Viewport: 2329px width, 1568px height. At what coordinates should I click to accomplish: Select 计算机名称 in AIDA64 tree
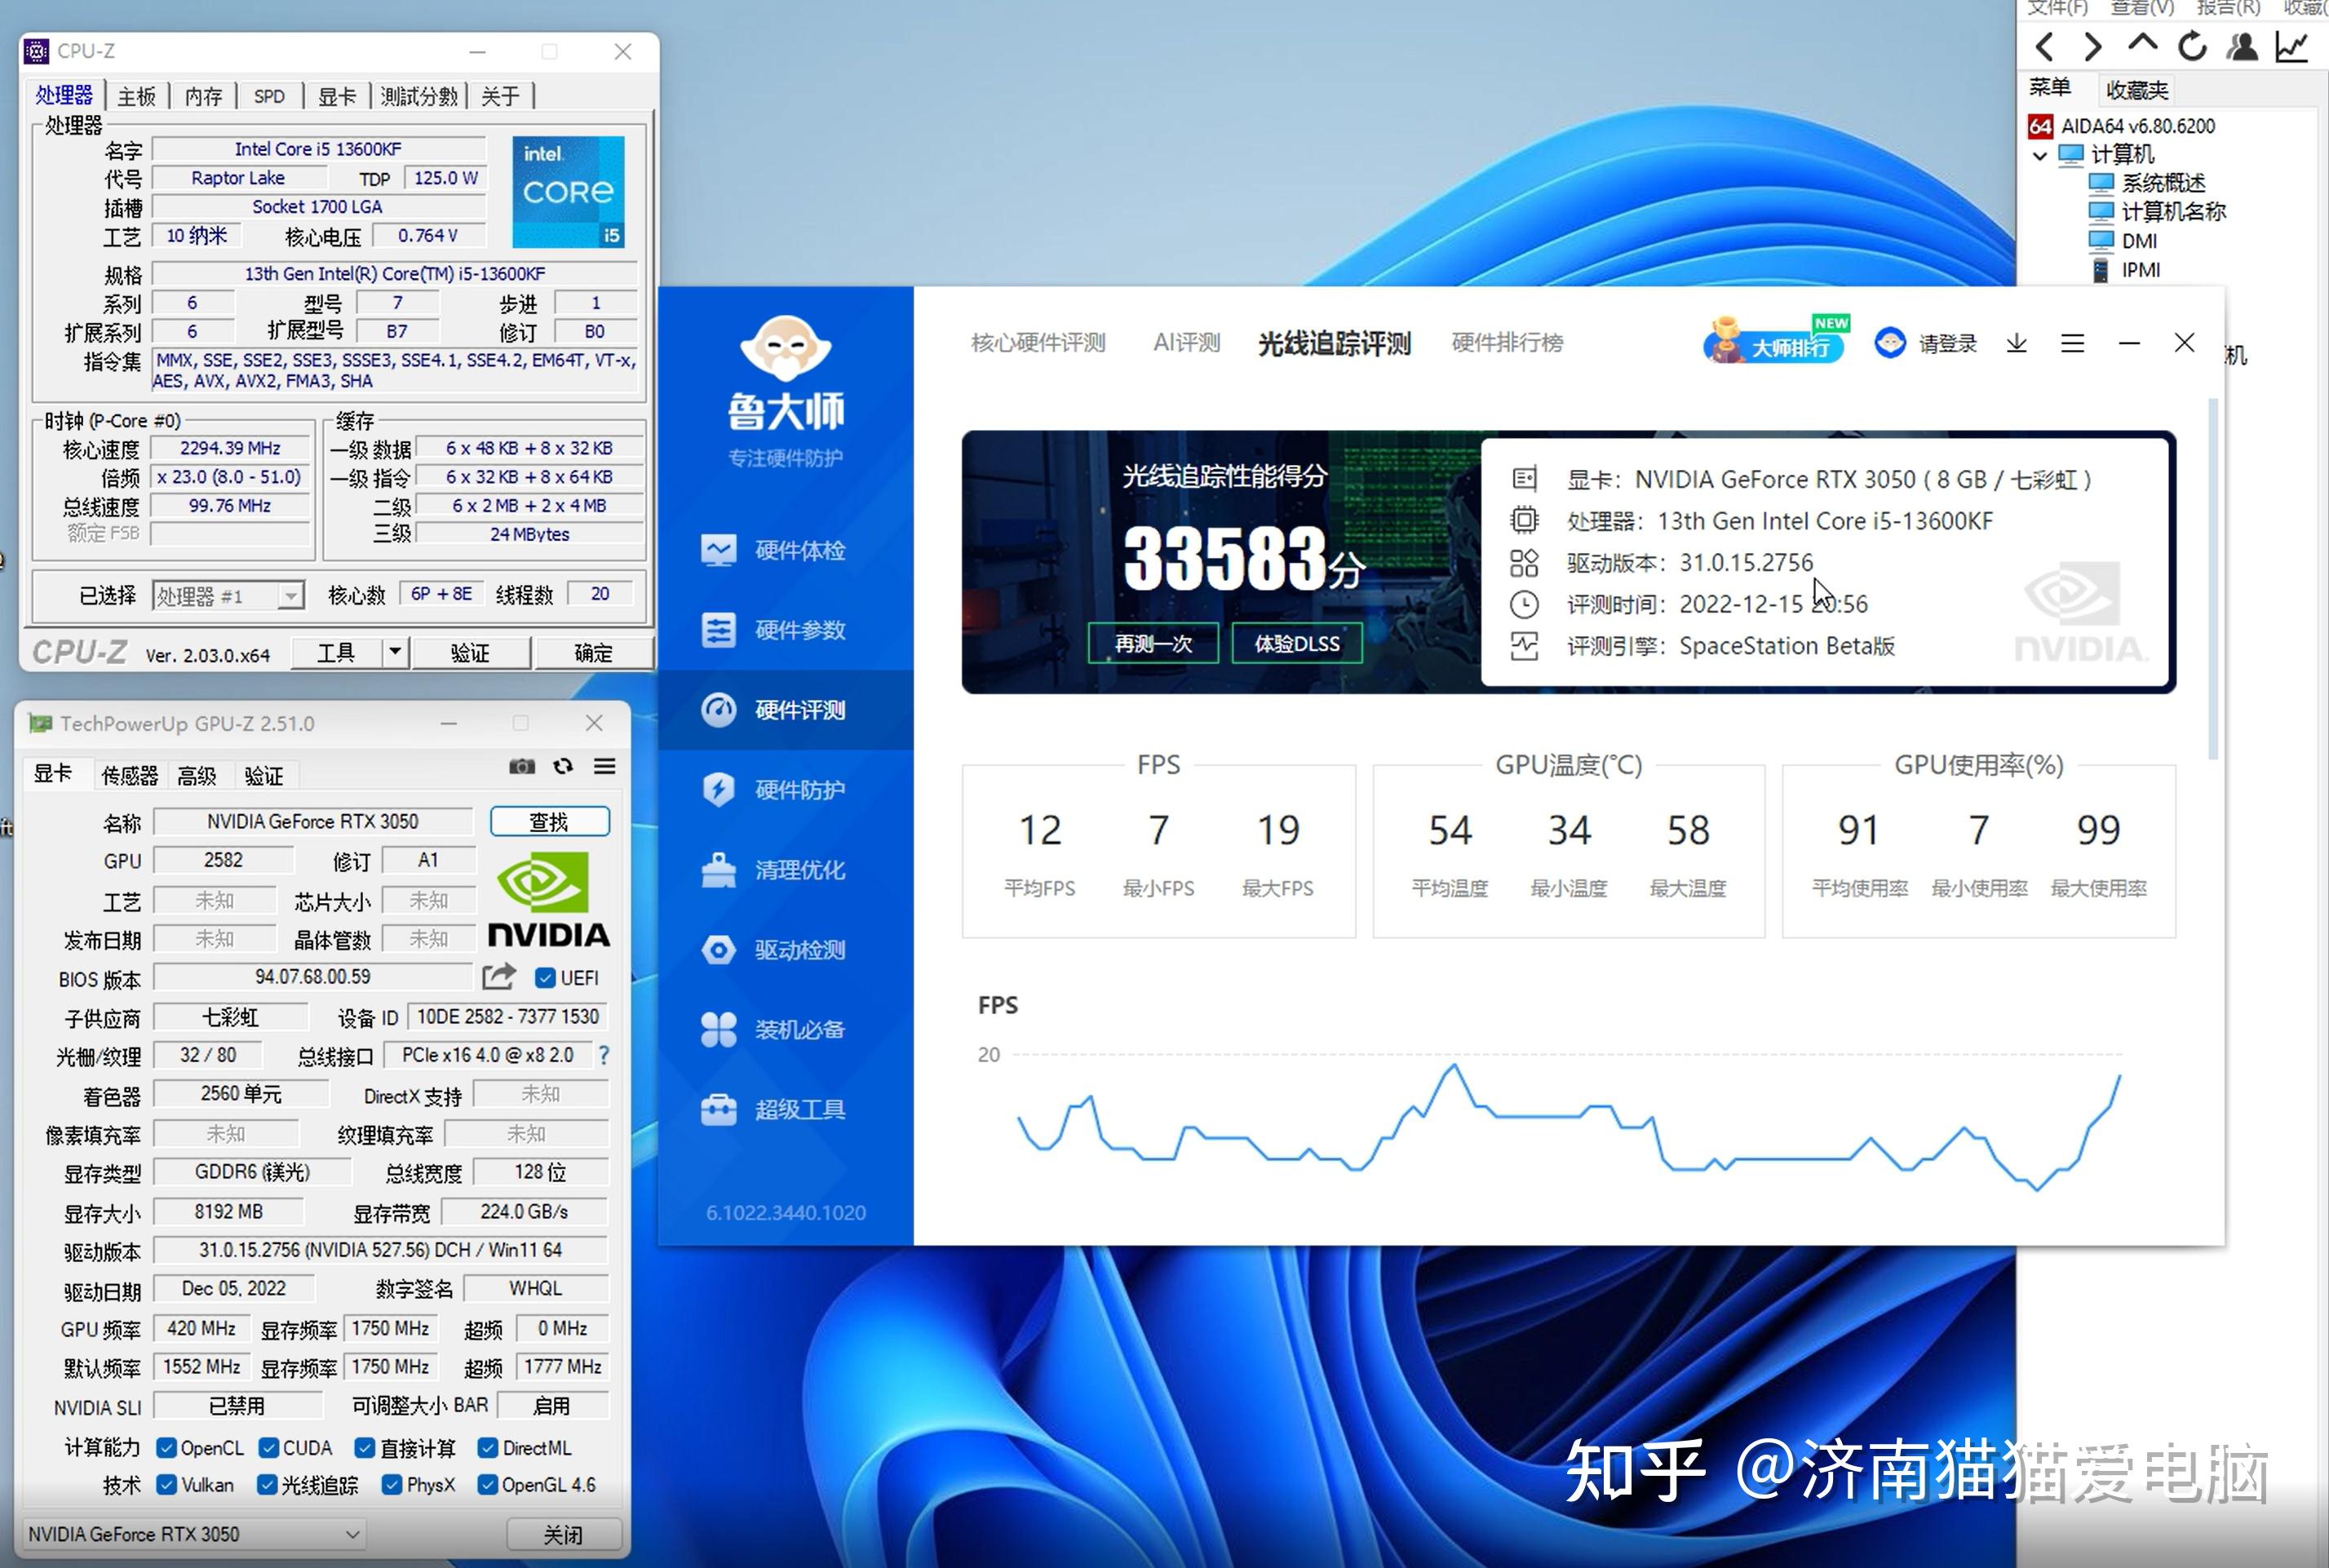(x=2157, y=212)
